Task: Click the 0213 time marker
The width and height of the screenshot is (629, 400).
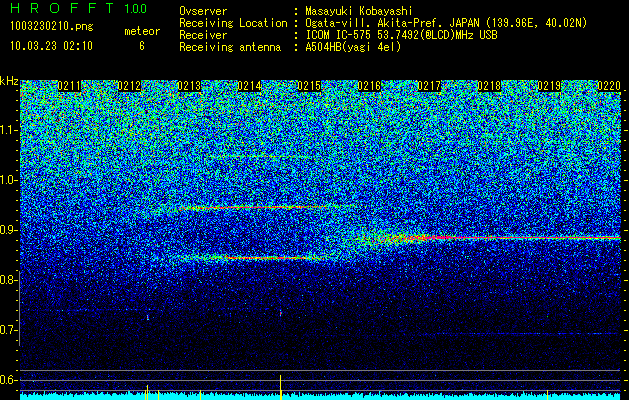Action: (x=189, y=86)
